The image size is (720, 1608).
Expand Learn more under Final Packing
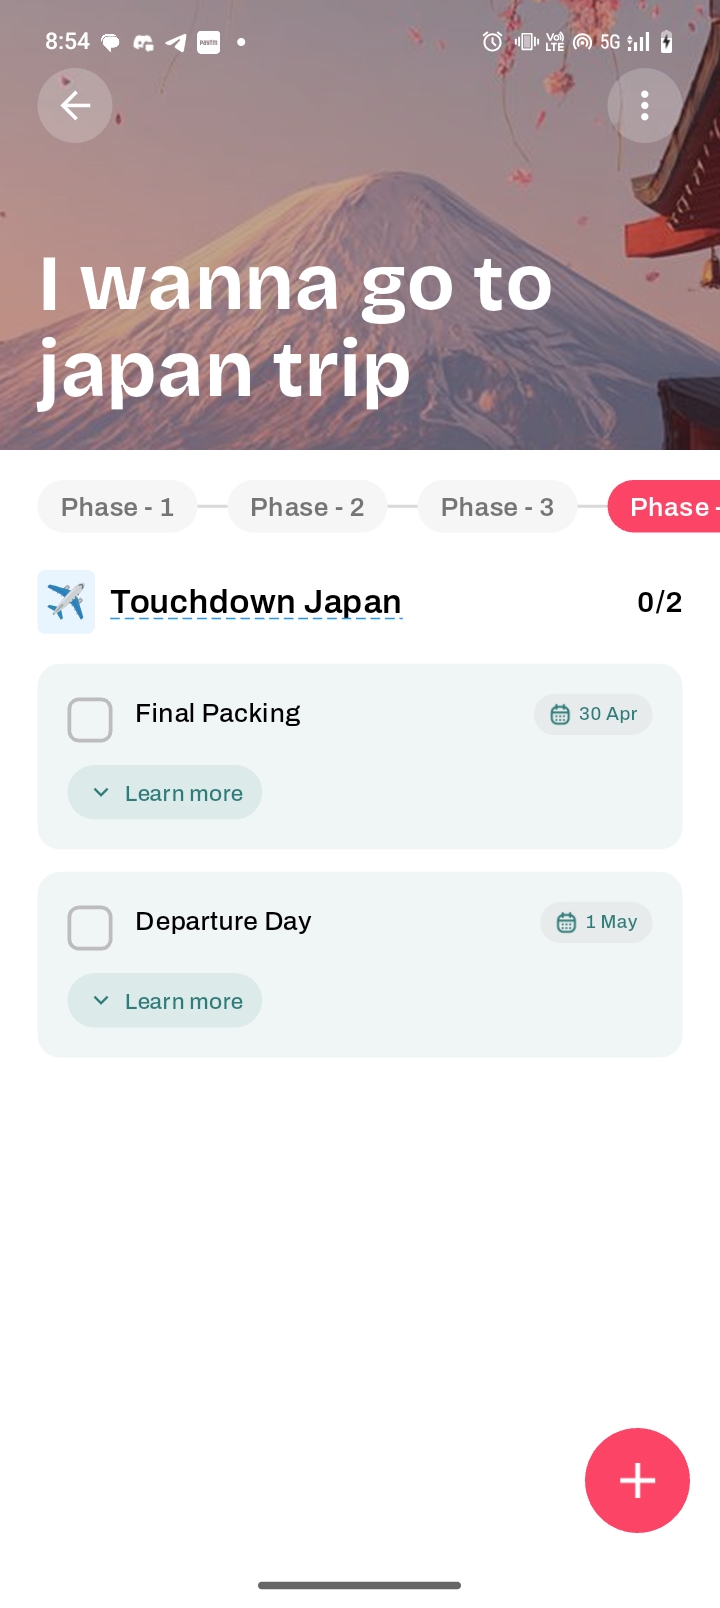(165, 793)
